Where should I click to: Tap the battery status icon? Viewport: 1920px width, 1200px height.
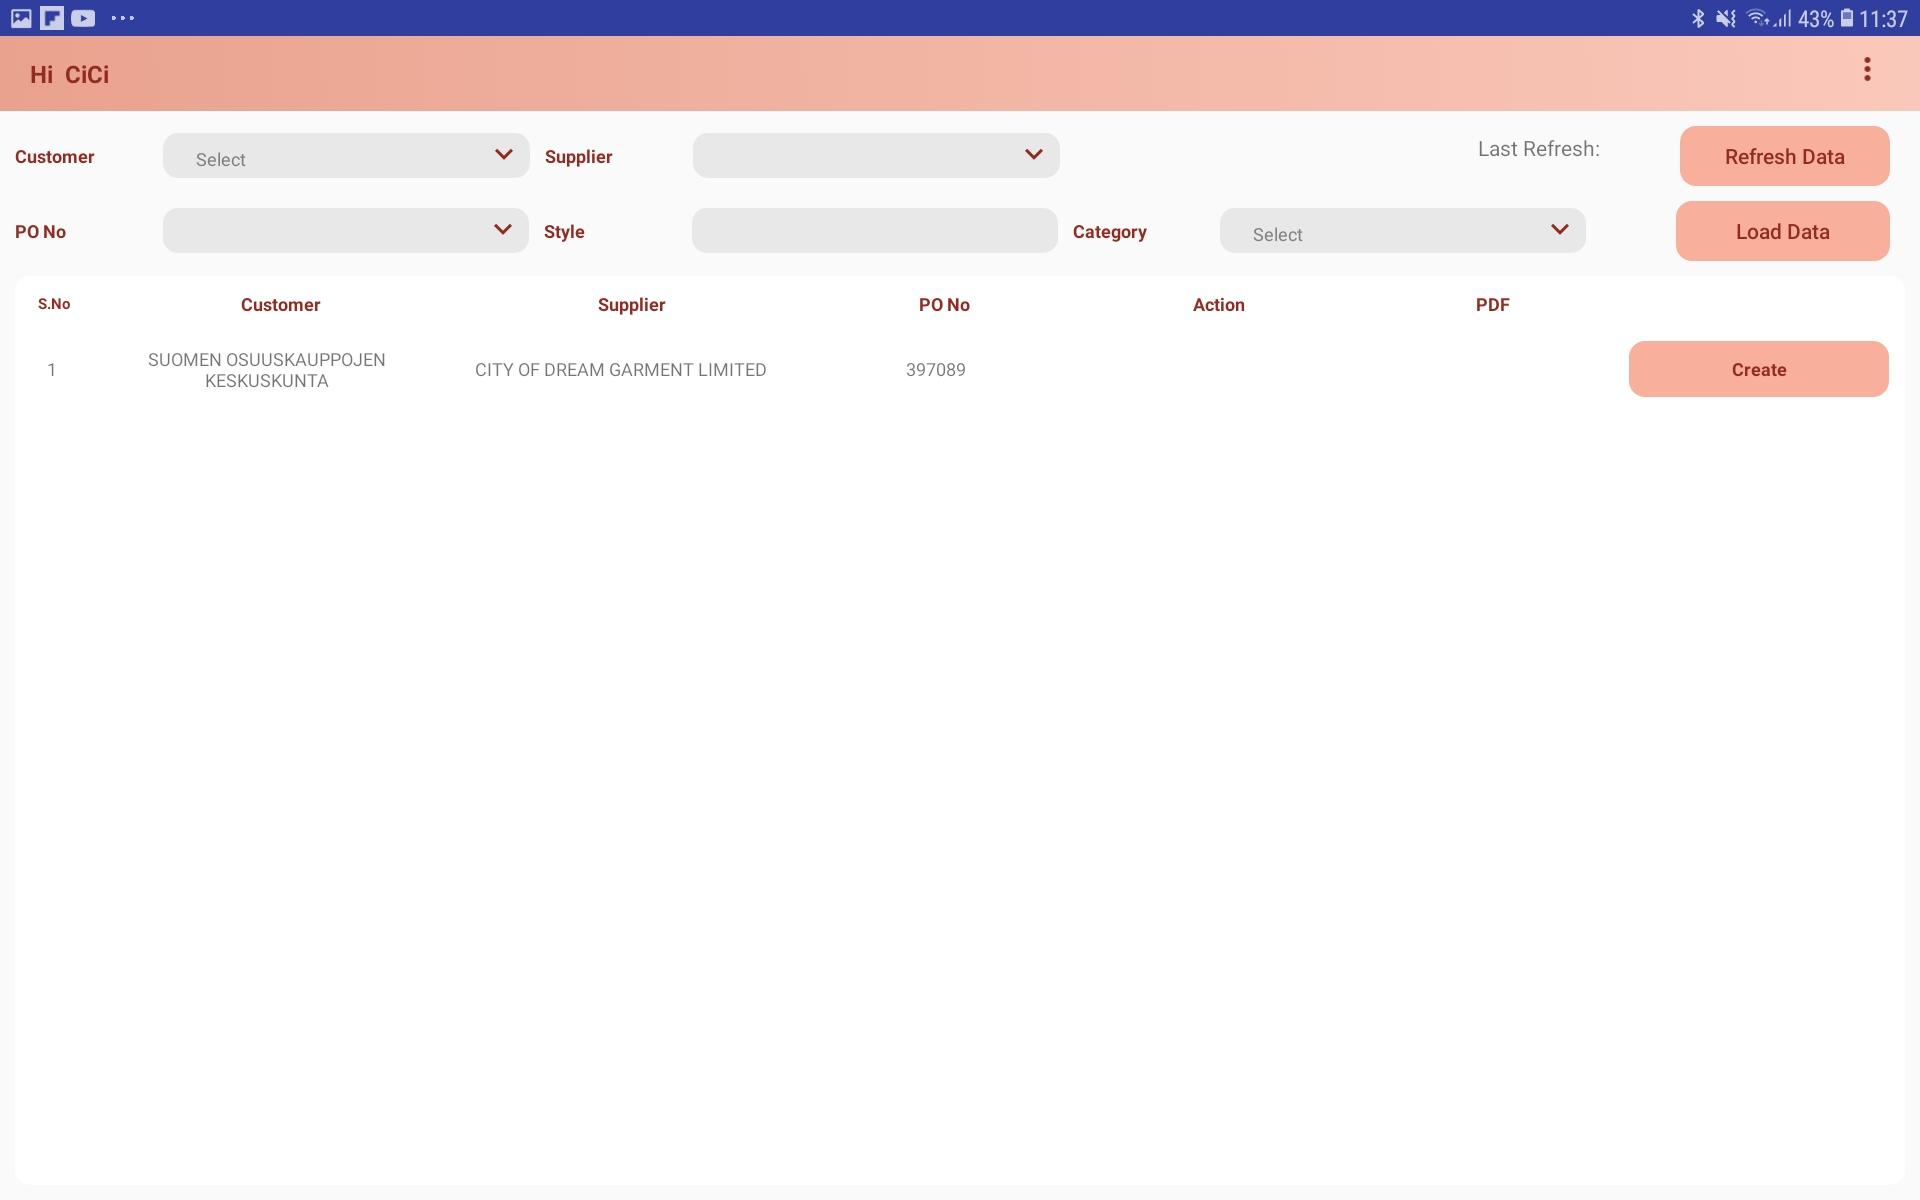[1847, 18]
